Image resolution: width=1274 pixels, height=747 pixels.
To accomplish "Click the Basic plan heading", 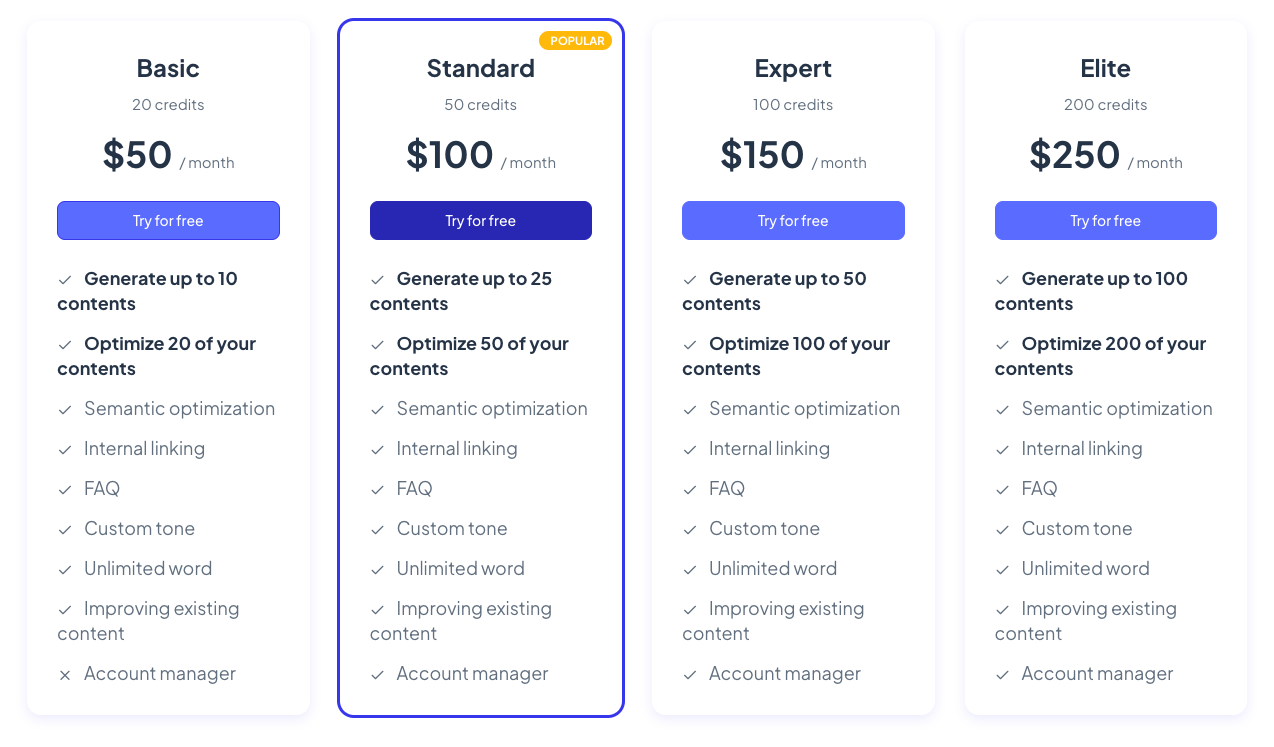I will [168, 68].
